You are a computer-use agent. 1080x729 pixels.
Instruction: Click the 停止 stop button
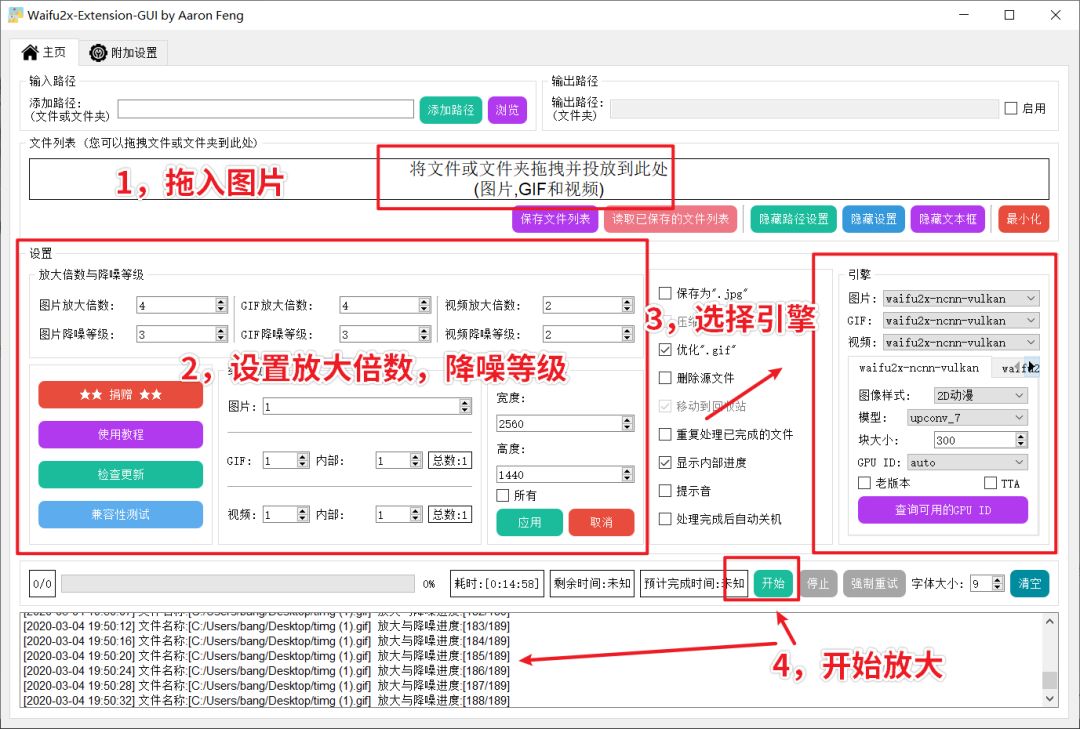point(818,584)
